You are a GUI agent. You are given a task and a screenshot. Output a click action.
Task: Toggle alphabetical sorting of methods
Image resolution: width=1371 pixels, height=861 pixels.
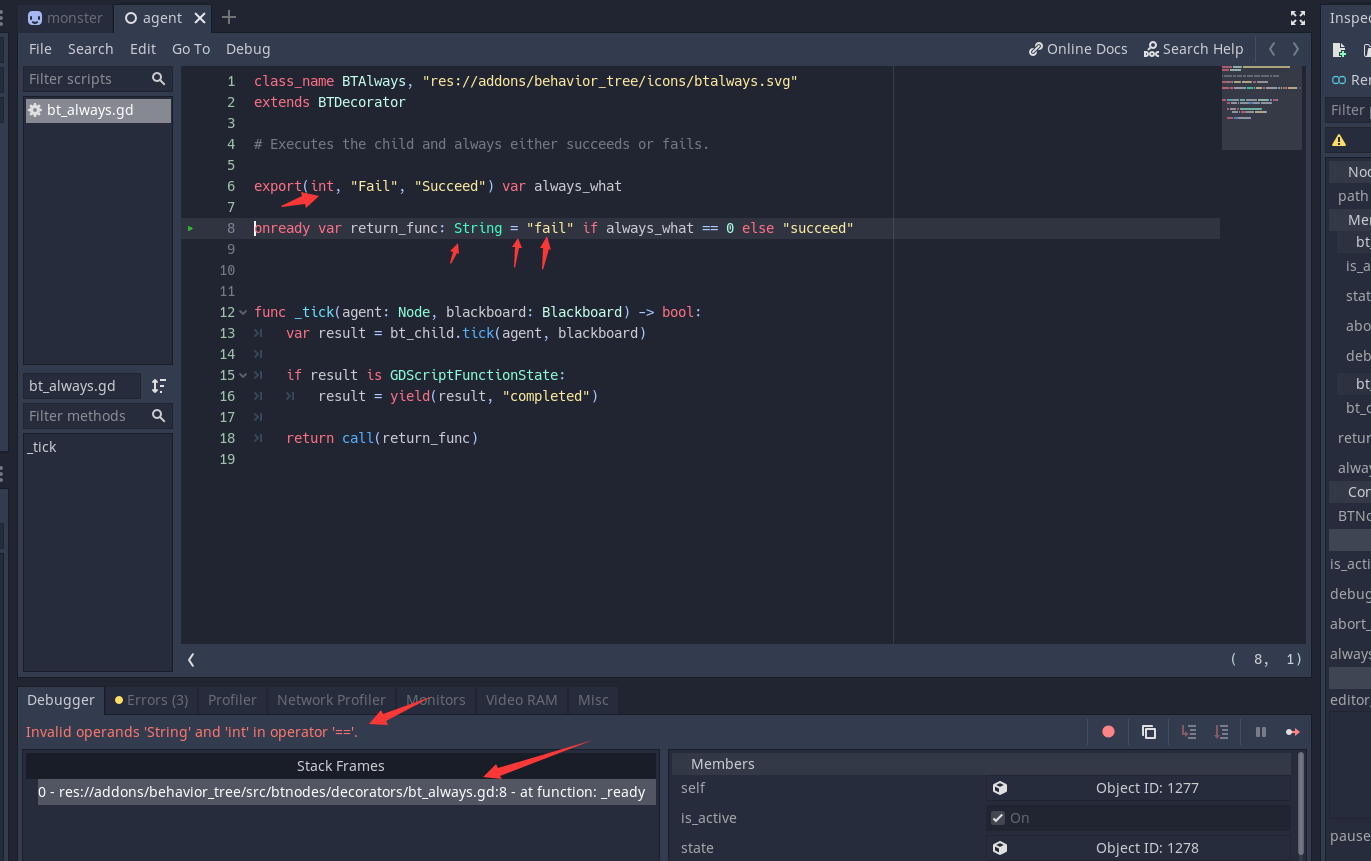pyautogui.click(x=159, y=386)
